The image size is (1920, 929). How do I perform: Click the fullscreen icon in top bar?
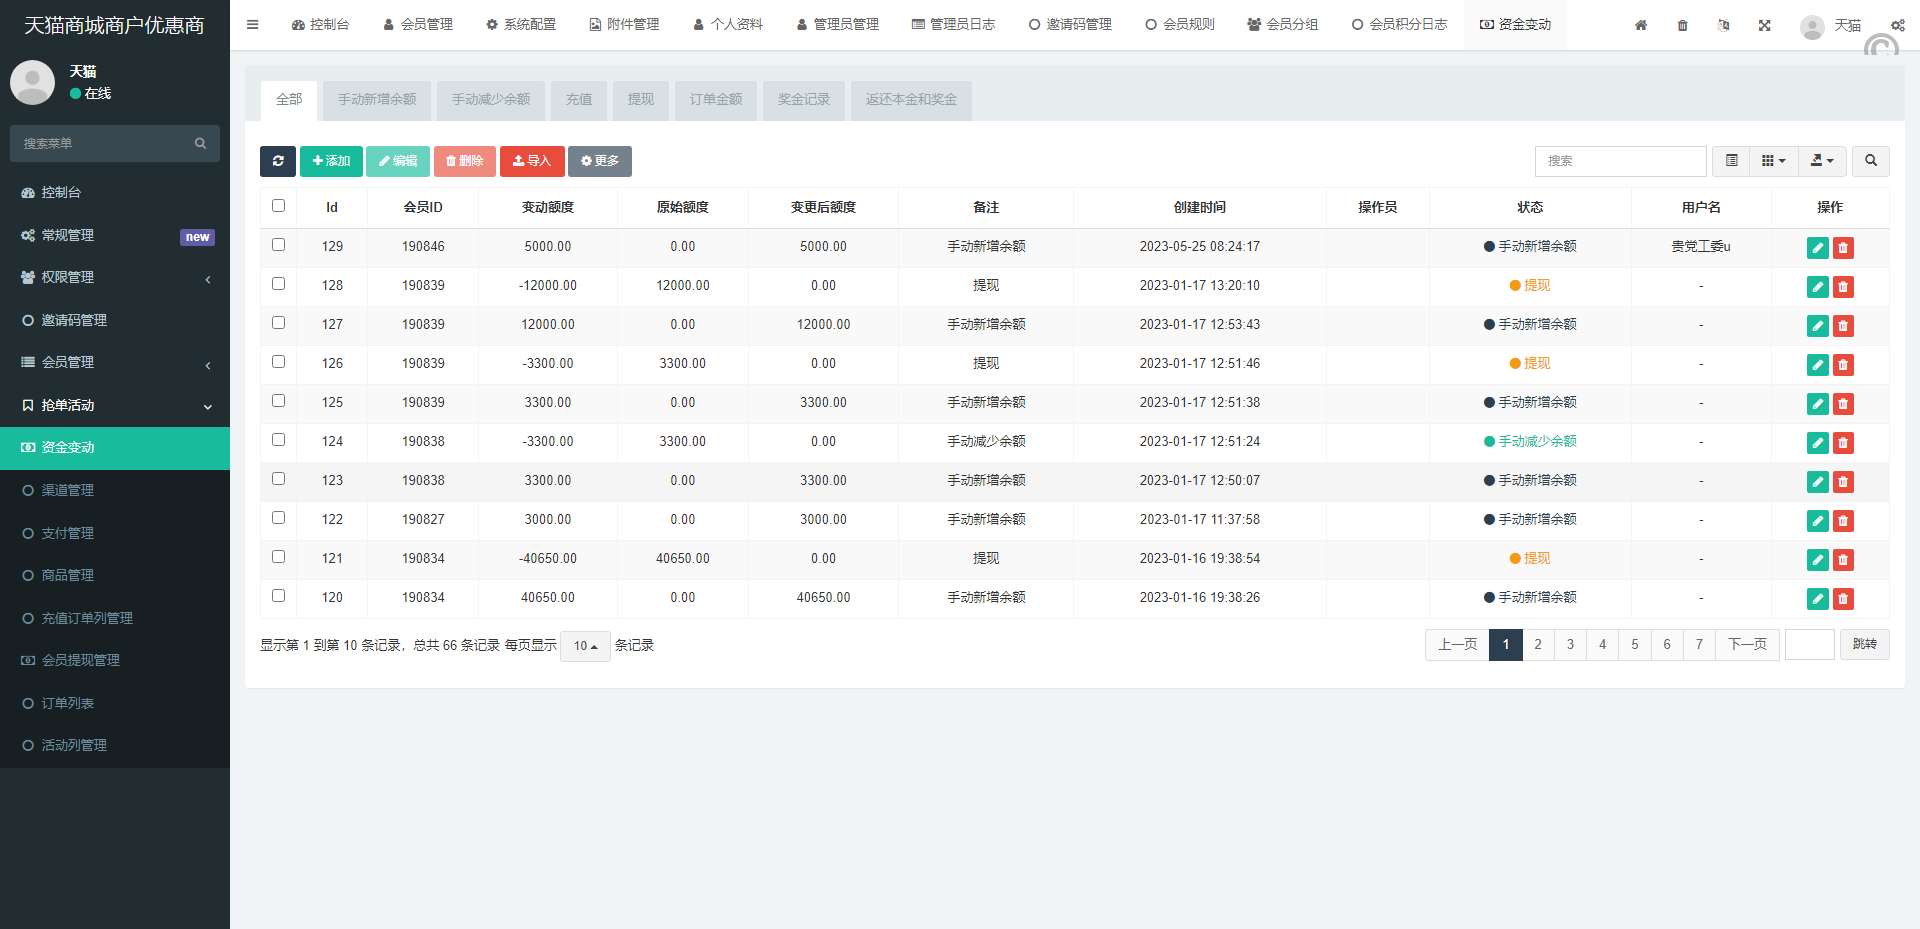coord(1764,25)
